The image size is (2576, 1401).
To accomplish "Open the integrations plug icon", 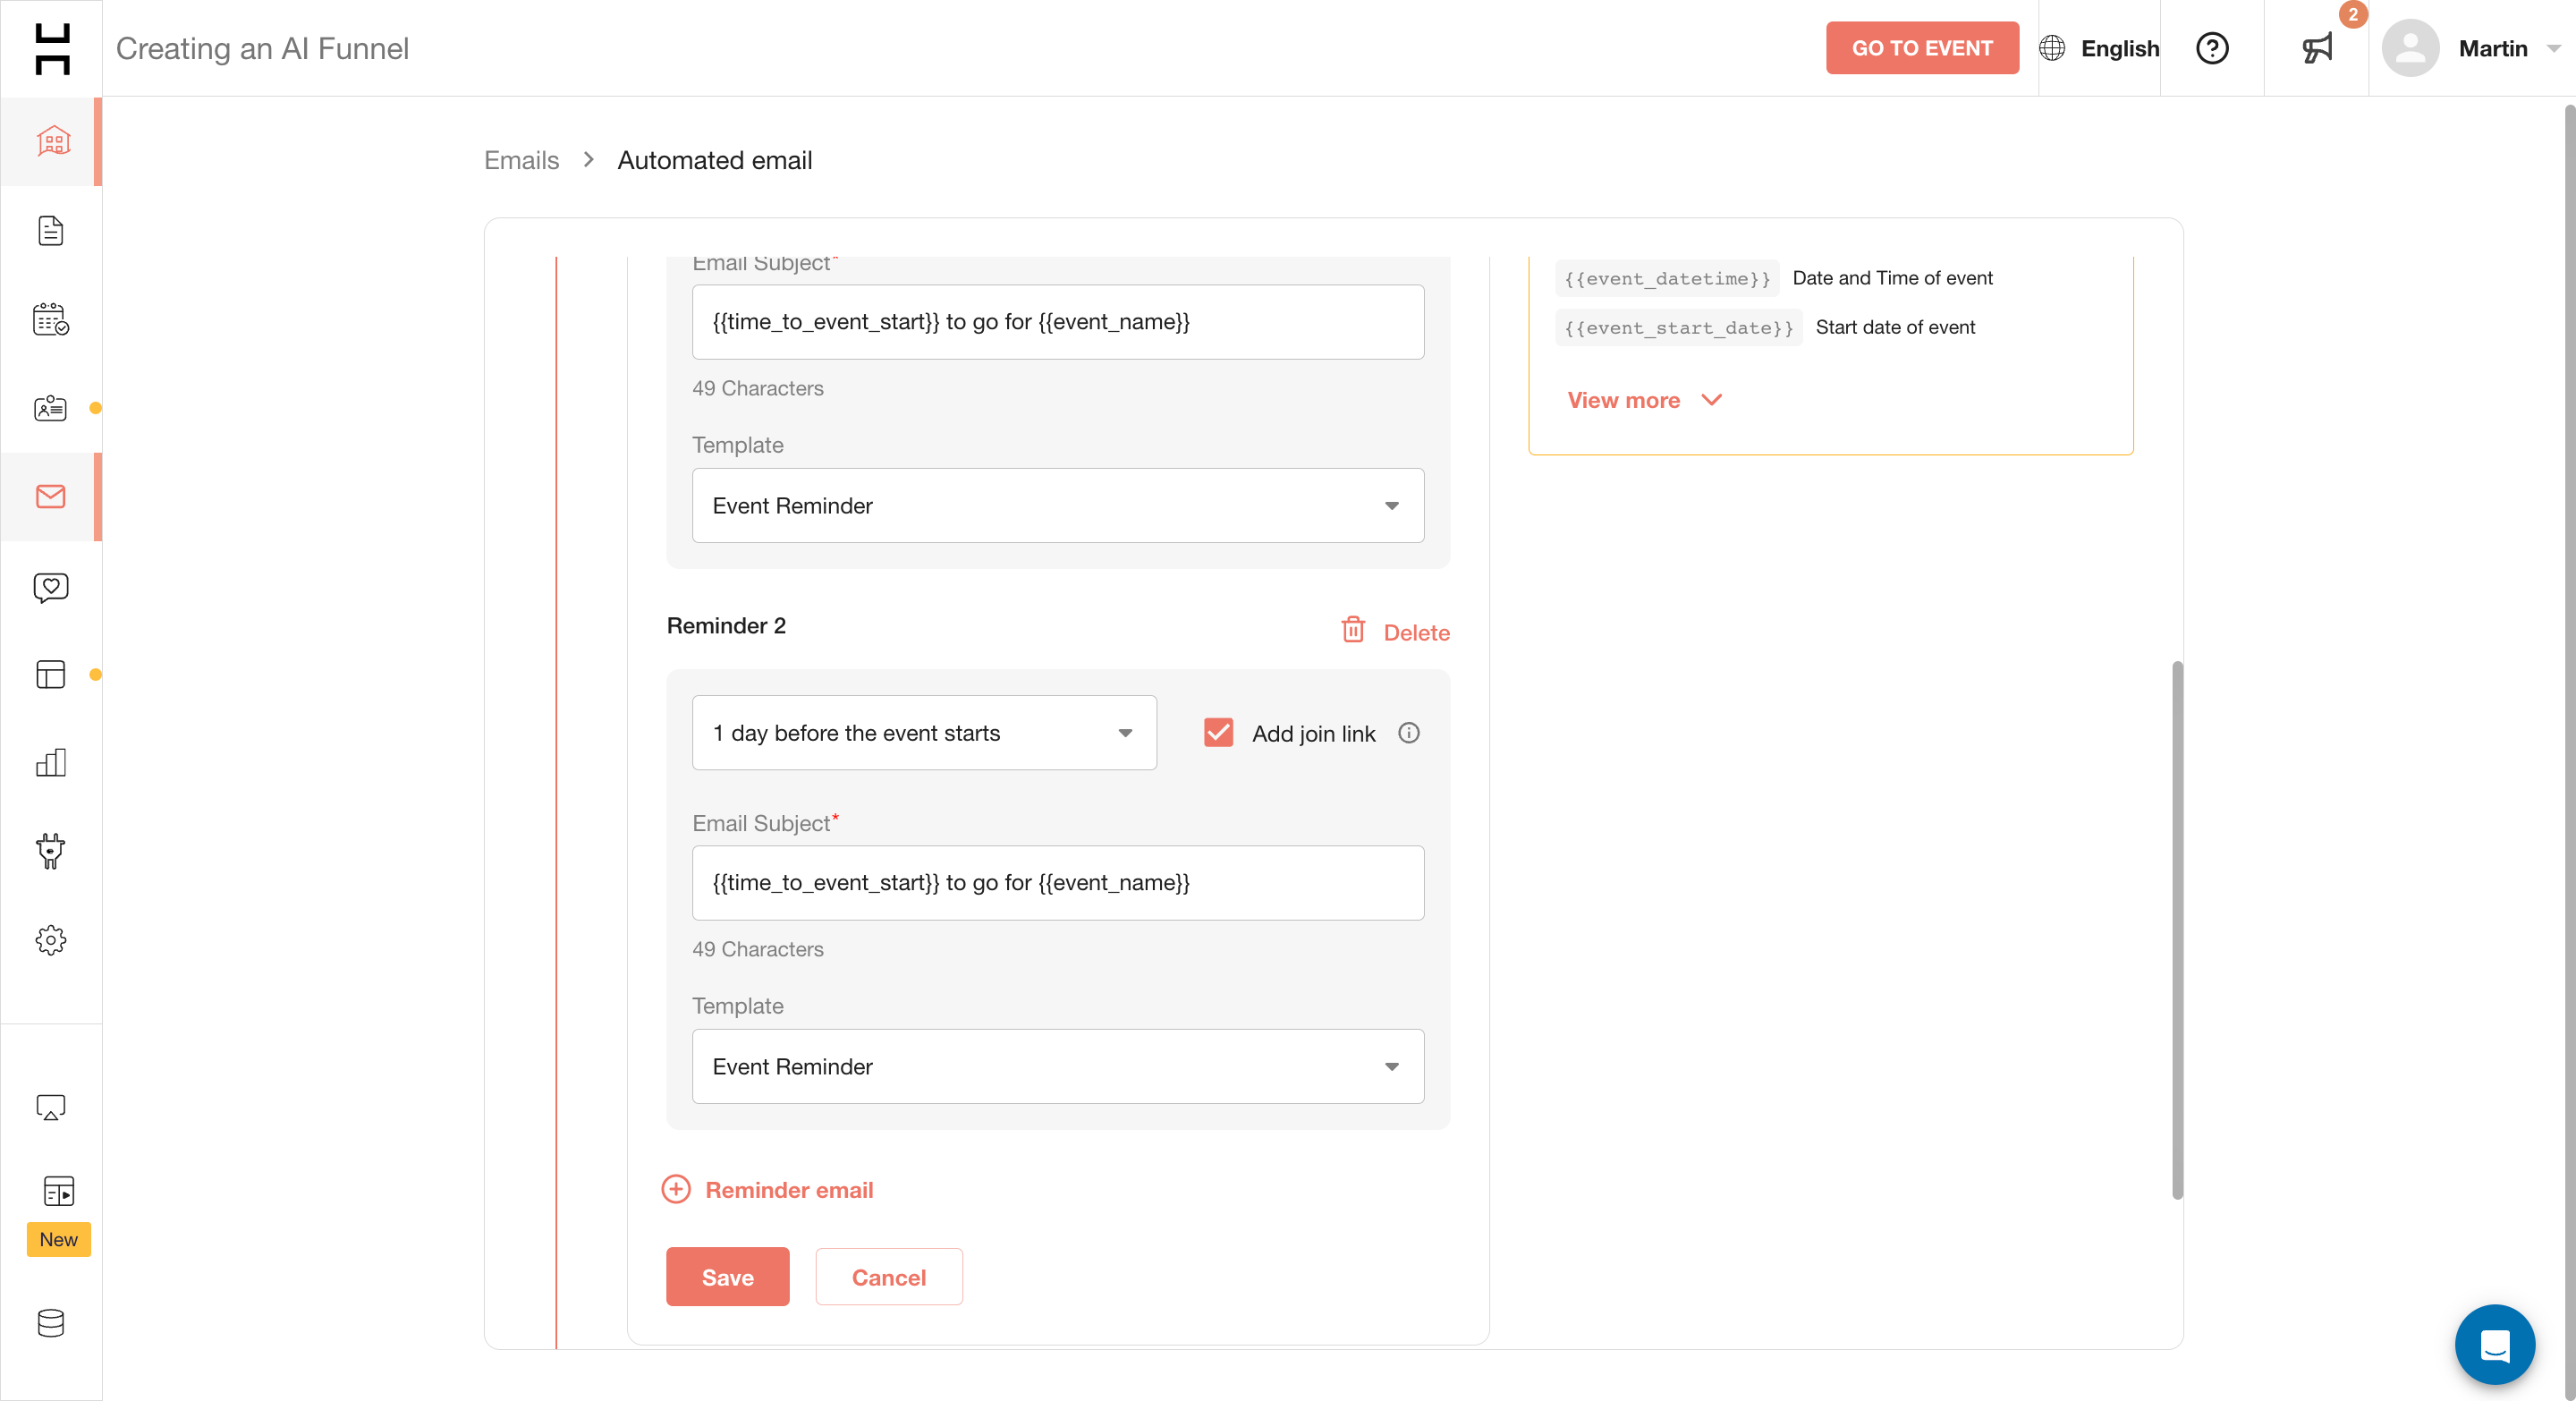I will (x=51, y=852).
